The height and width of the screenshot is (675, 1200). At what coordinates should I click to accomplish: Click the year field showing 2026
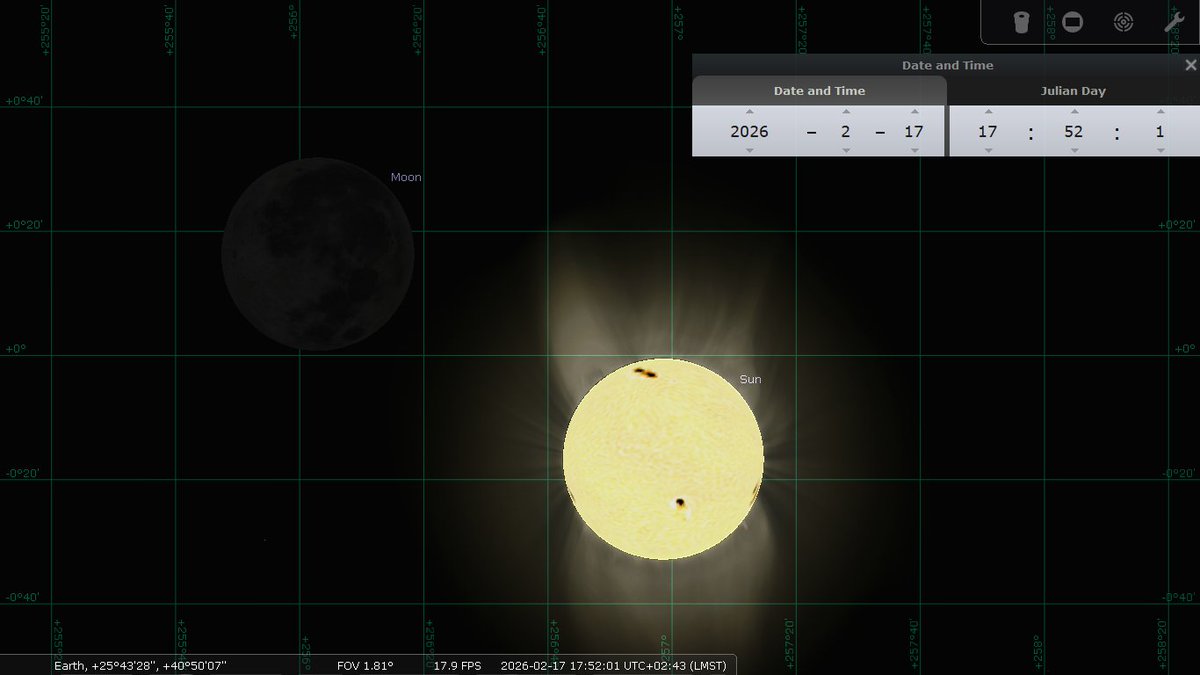749,132
